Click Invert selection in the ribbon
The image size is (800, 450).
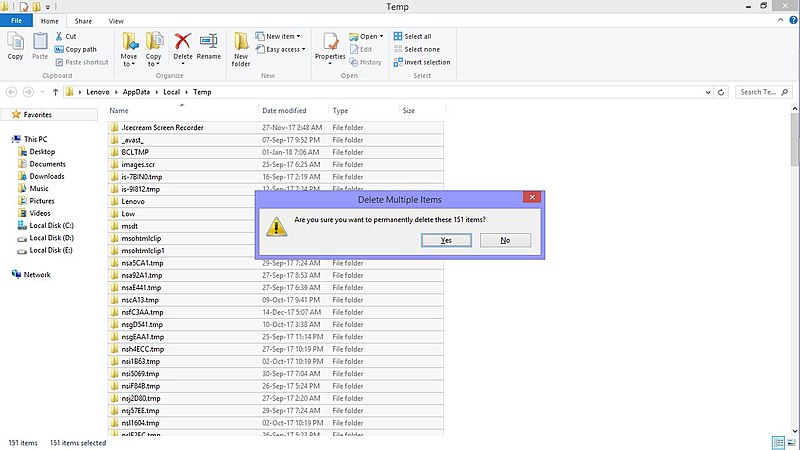click(x=422, y=62)
